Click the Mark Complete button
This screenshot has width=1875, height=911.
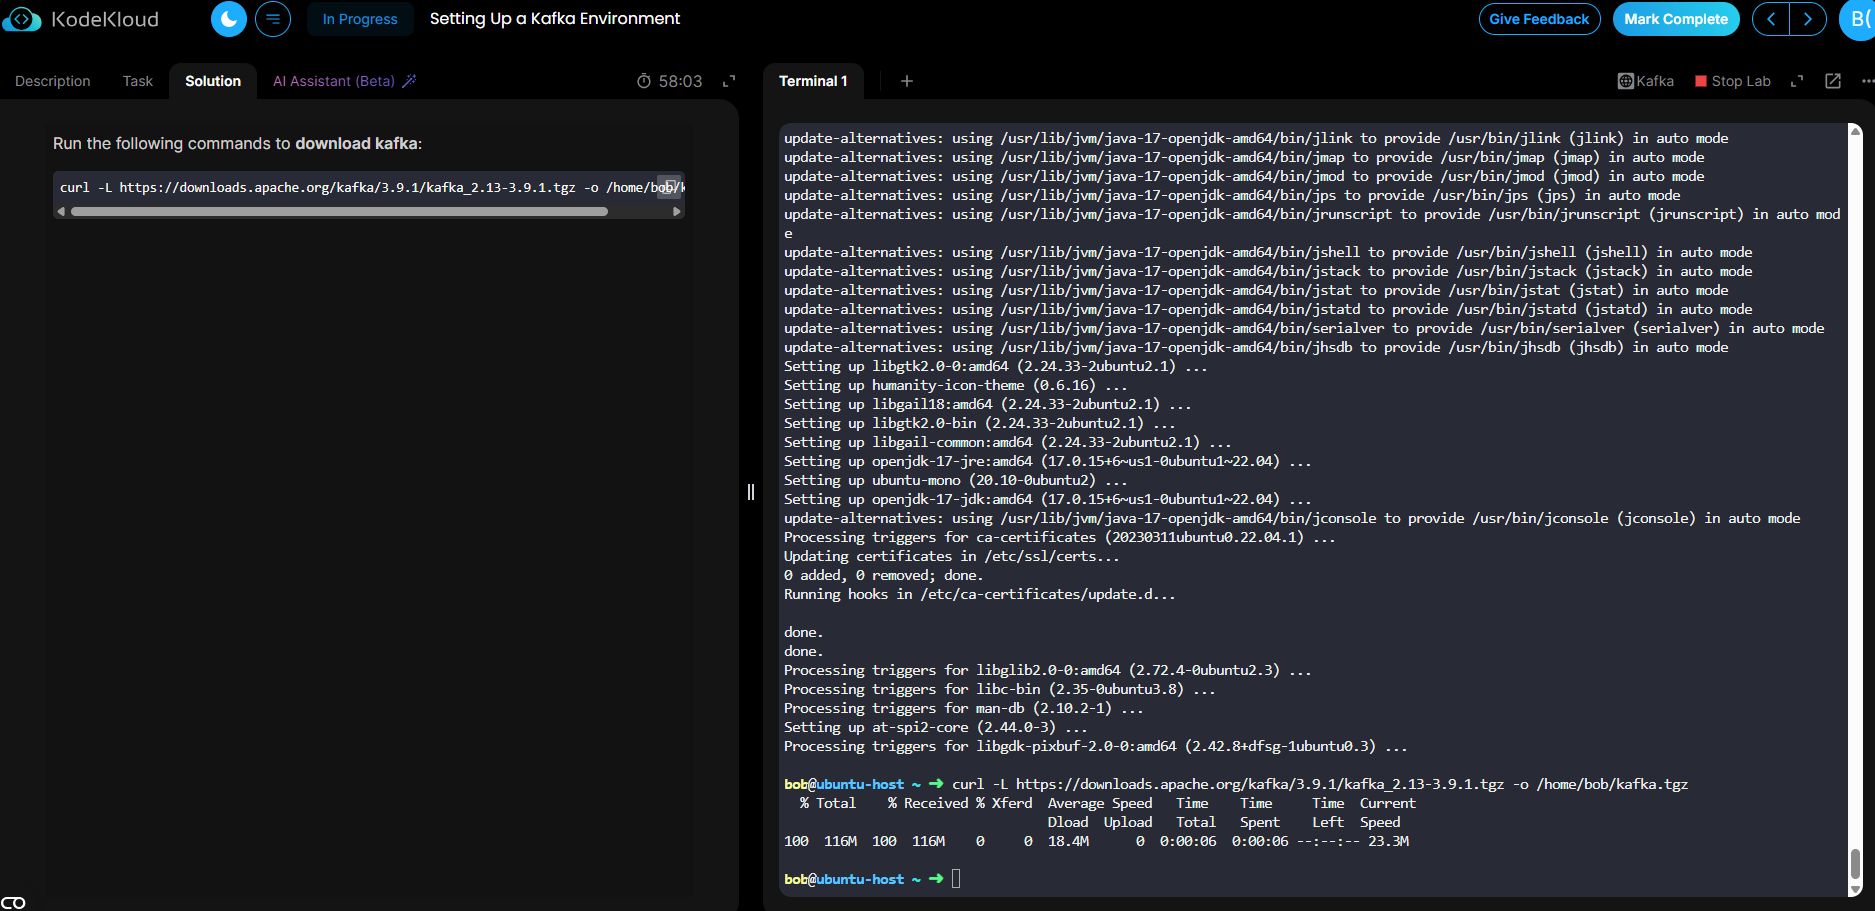tap(1676, 19)
